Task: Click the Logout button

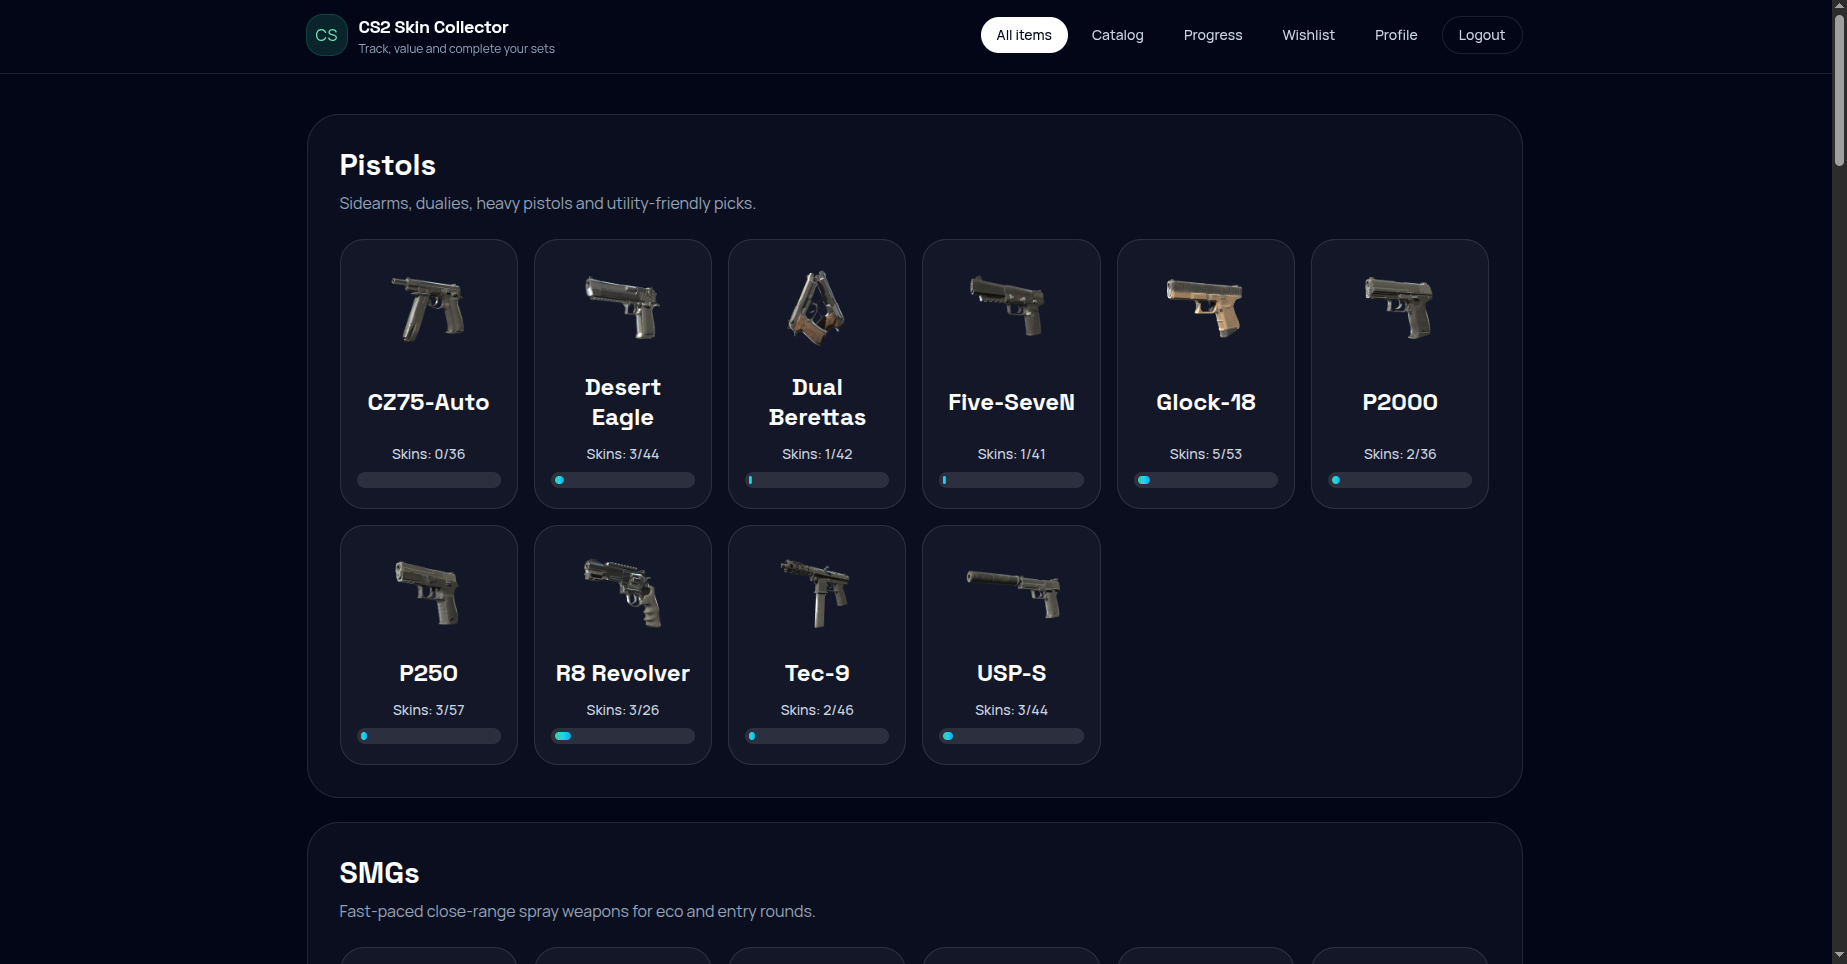Action: pos(1481,35)
